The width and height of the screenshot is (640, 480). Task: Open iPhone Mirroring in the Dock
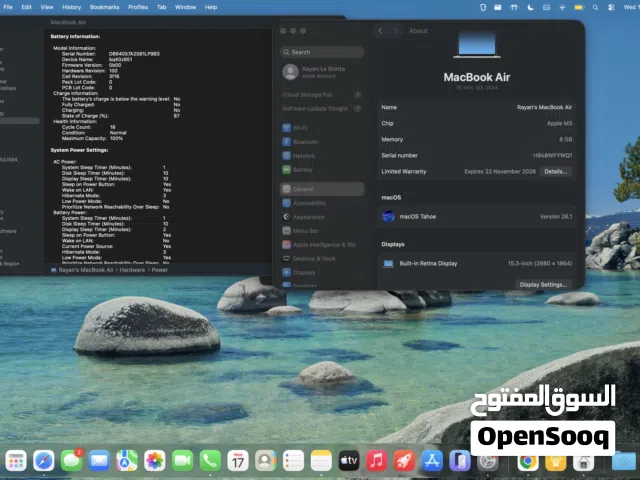(x=460, y=461)
